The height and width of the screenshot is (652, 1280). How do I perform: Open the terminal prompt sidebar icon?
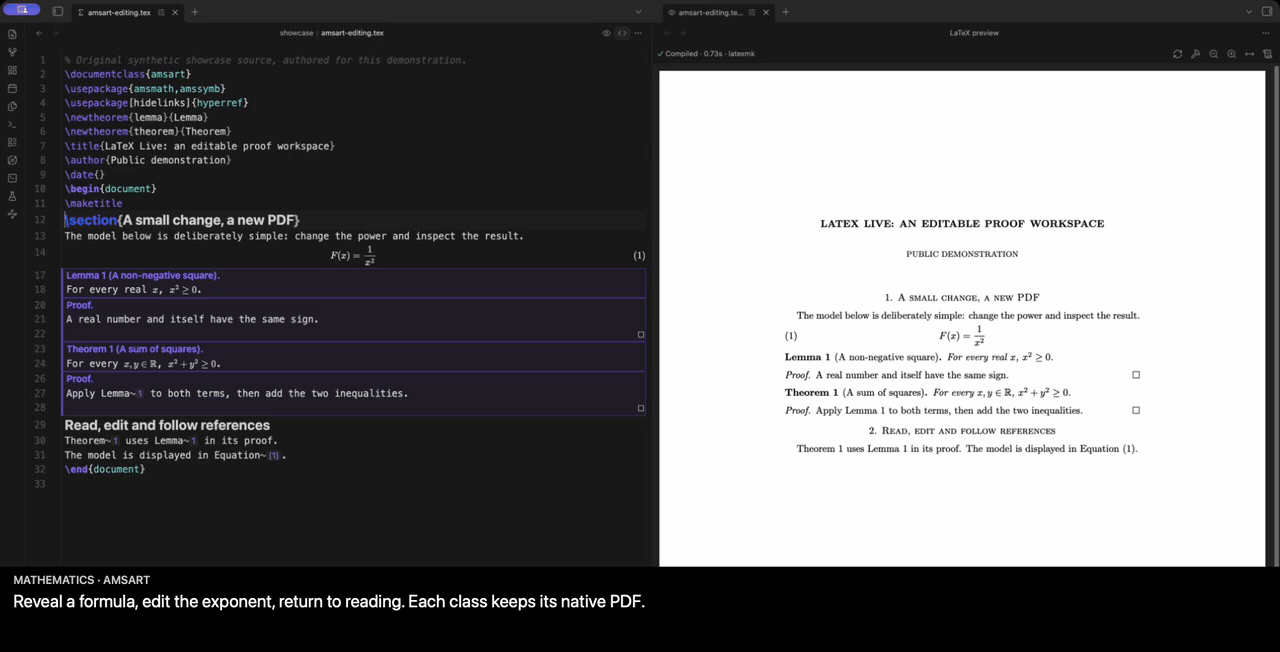tap(12, 124)
